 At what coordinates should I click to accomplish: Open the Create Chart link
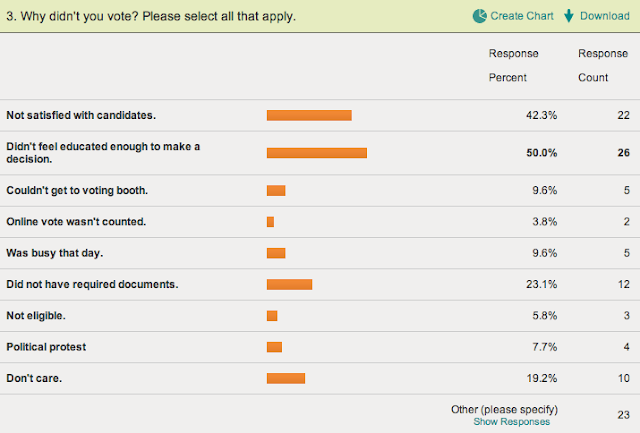coord(520,16)
